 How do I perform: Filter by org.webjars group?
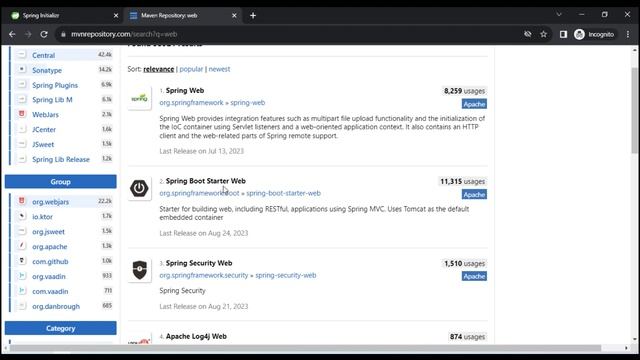[50, 202]
